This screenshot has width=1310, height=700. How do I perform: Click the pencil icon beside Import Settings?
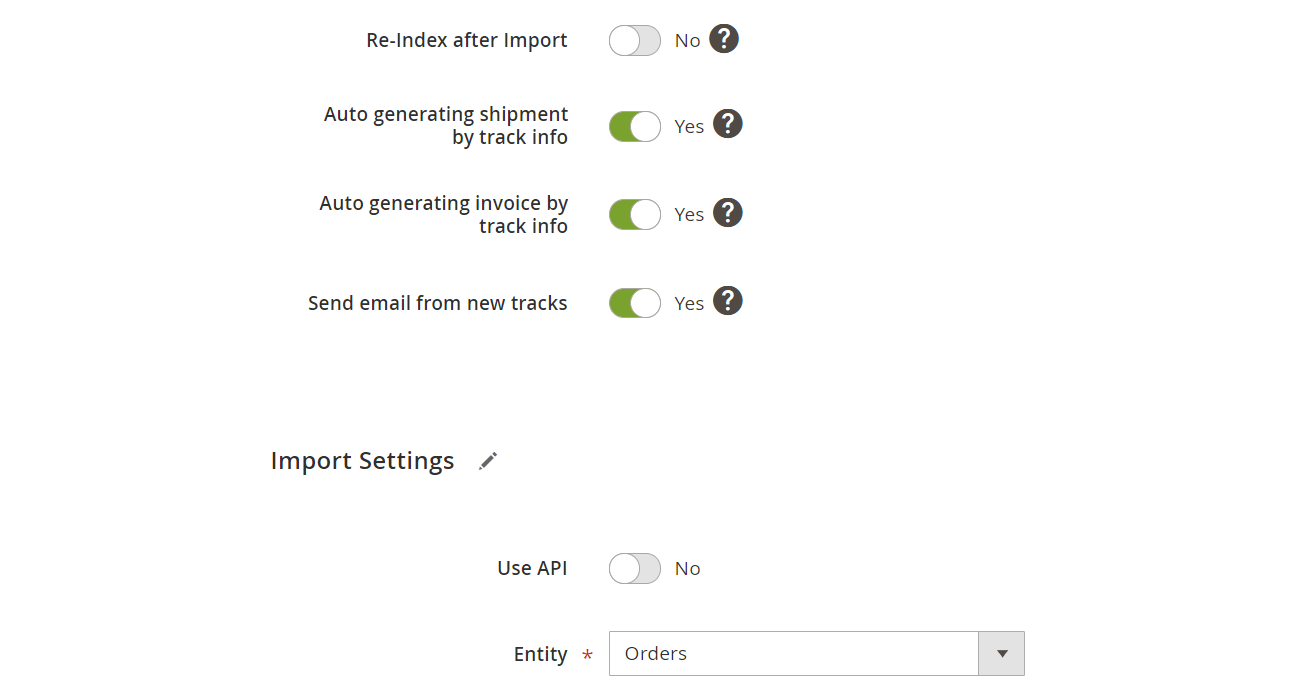click(488, 461)
